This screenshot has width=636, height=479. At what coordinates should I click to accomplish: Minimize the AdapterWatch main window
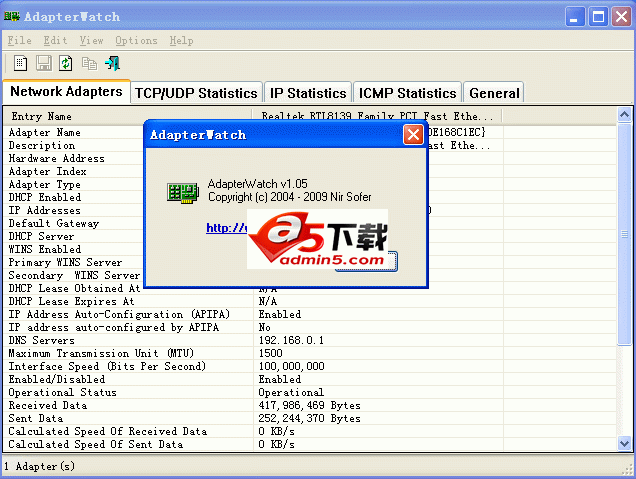[x=575, y=17]
